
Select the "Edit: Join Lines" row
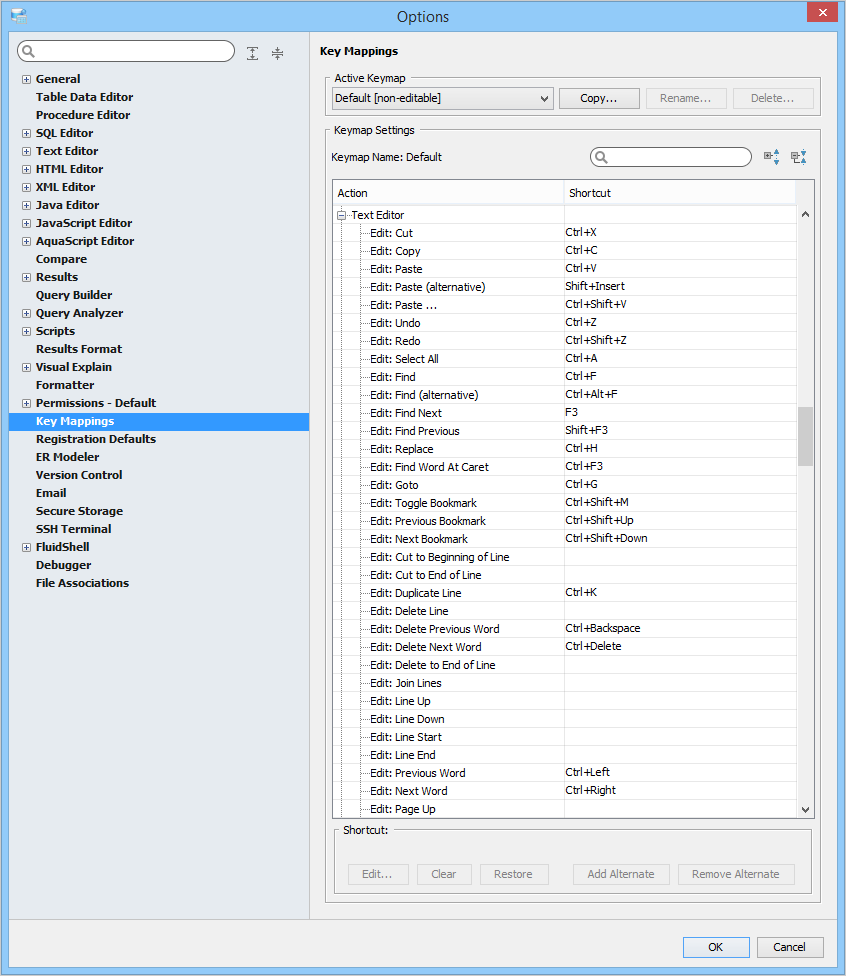[565, 683]
